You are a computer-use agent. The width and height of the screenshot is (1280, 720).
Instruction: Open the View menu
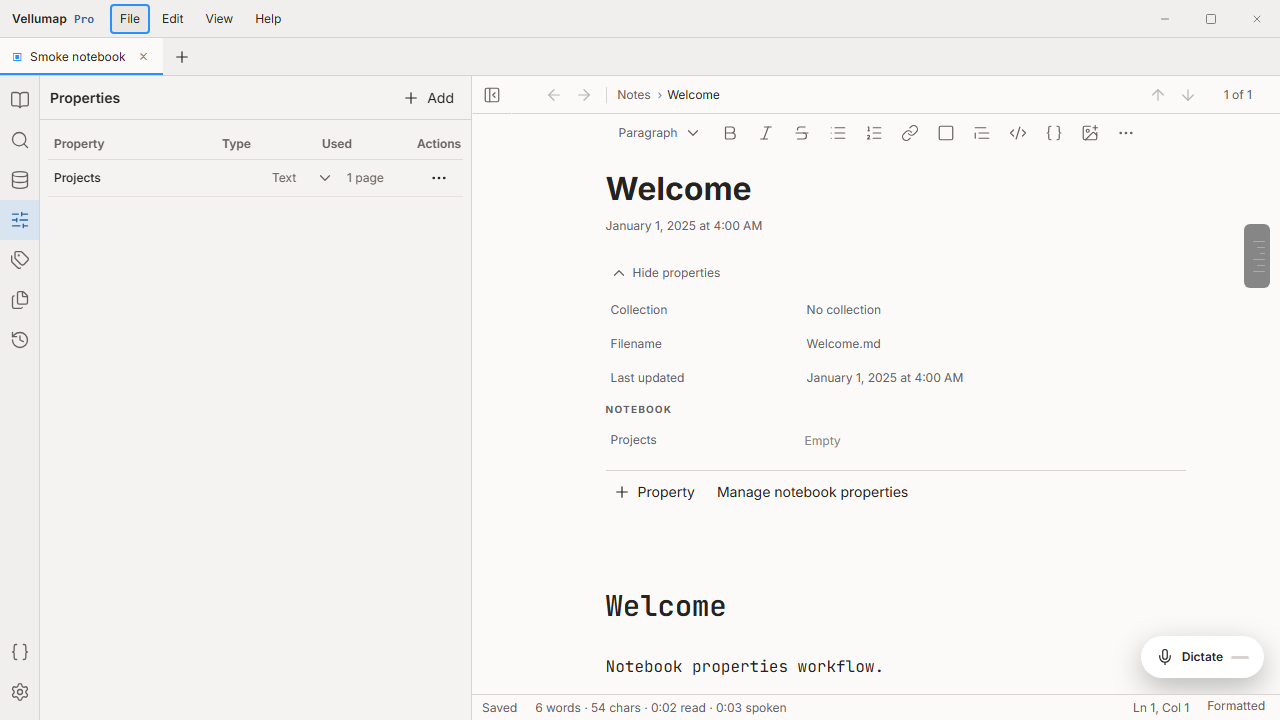pyautogui.click(x=219, y=19)
